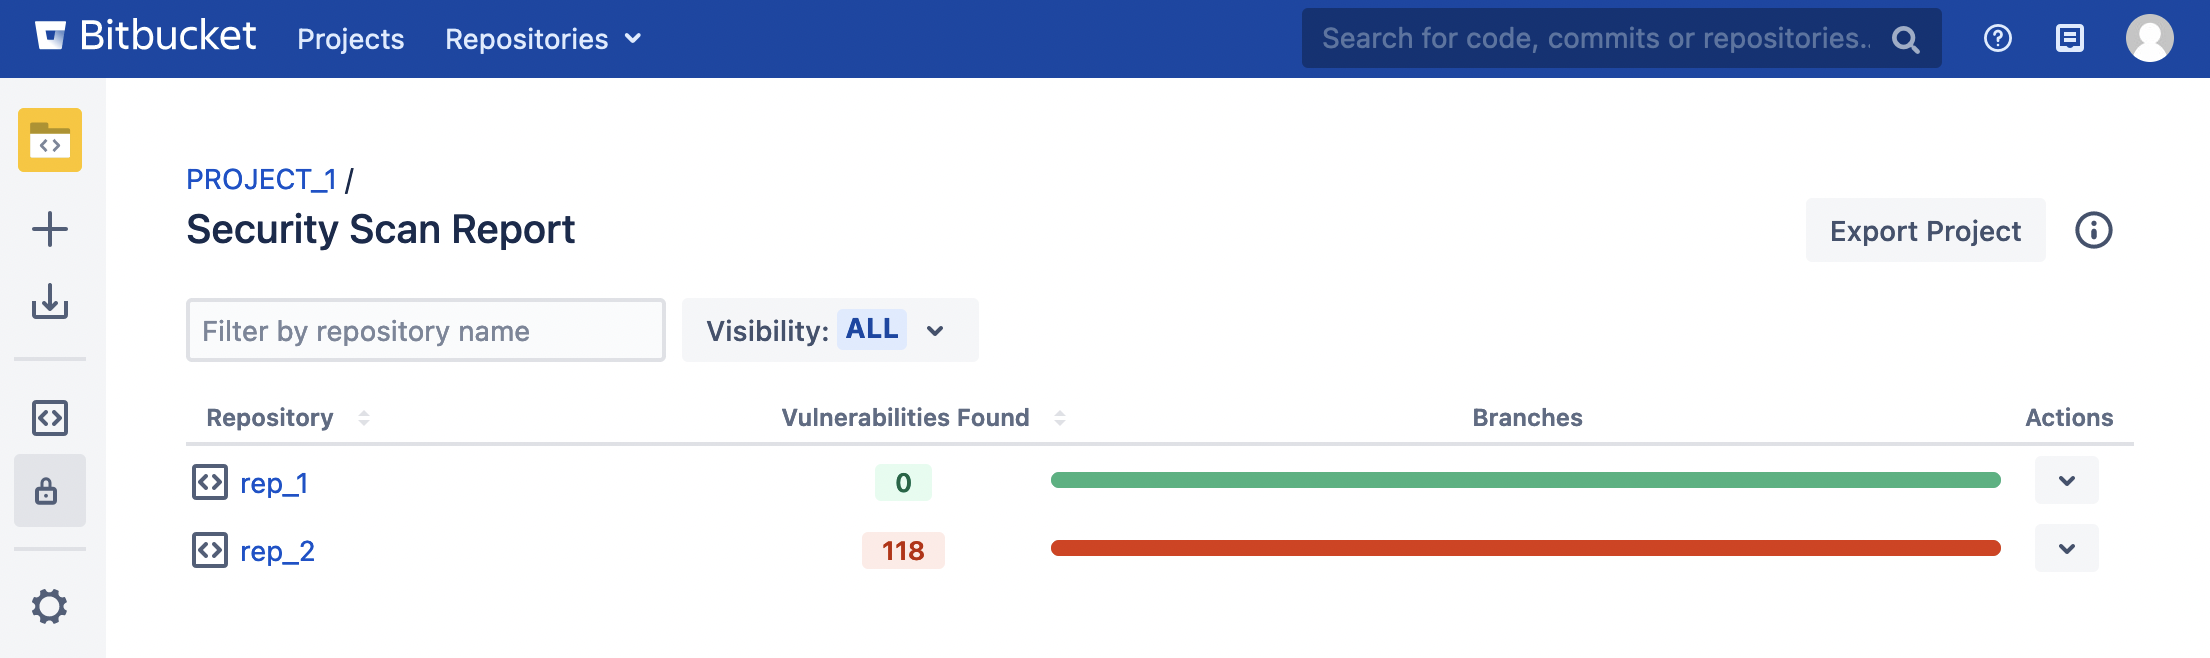Open the rep_2 repository link

pos(277,551)
